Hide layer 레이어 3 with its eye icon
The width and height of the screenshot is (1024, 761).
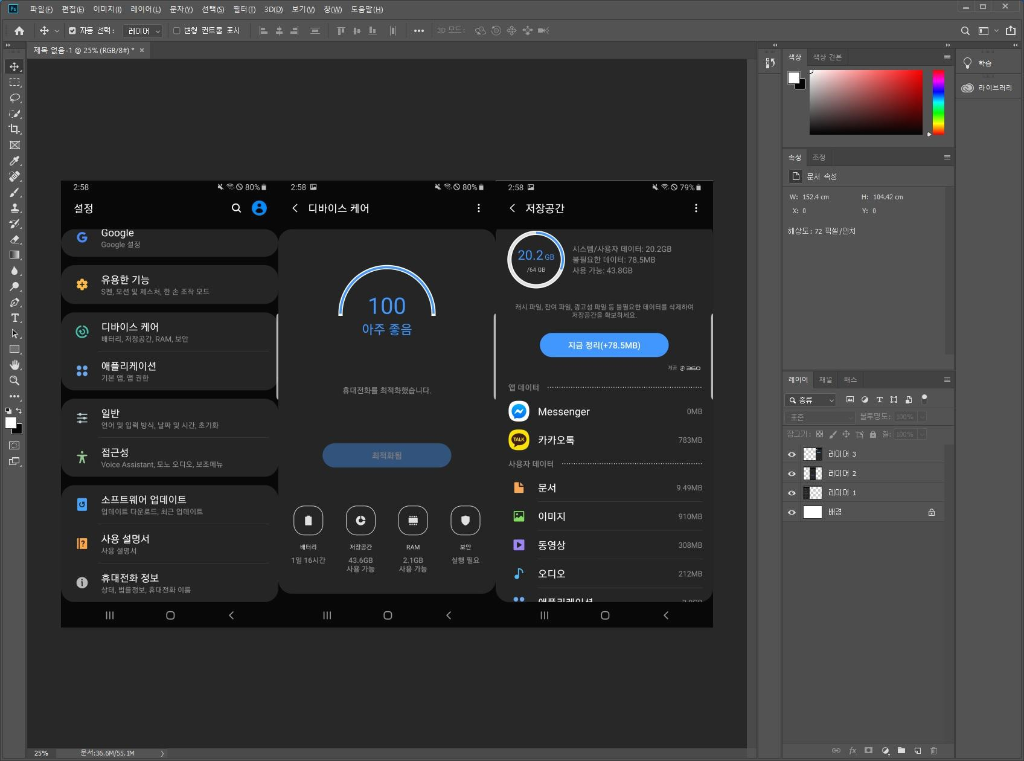pyautogui.click(x=792, y=454)
